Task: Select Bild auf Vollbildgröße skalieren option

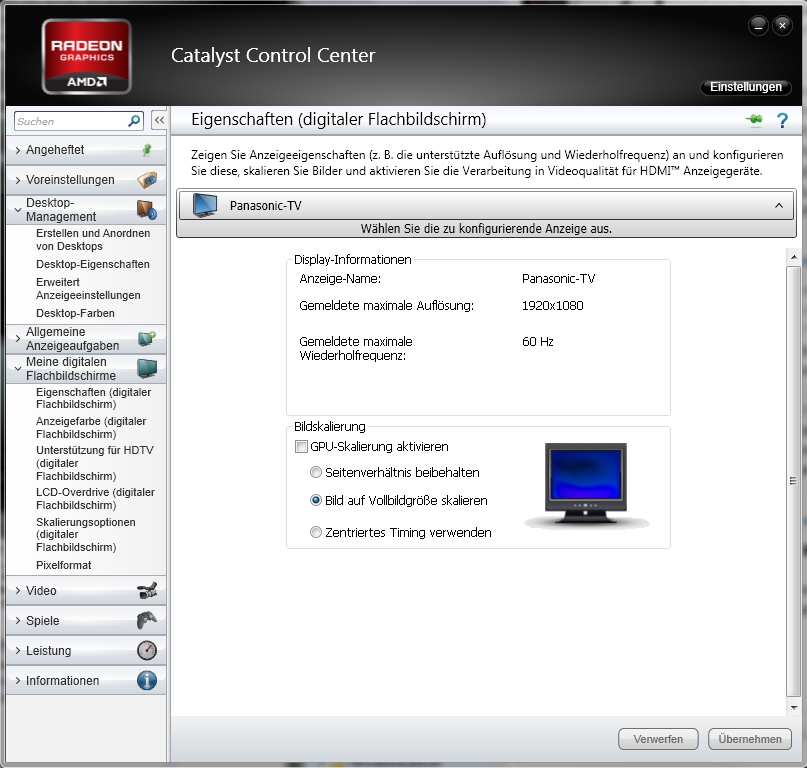Action: 315,500
